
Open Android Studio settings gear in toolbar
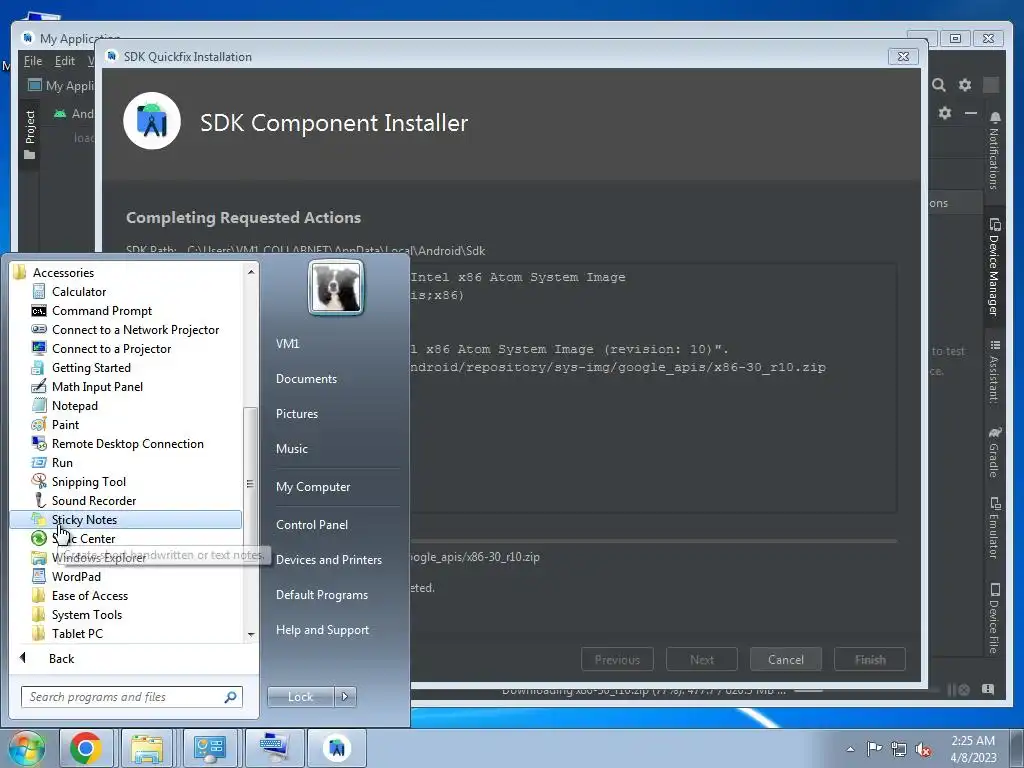[x=965, y=85]
